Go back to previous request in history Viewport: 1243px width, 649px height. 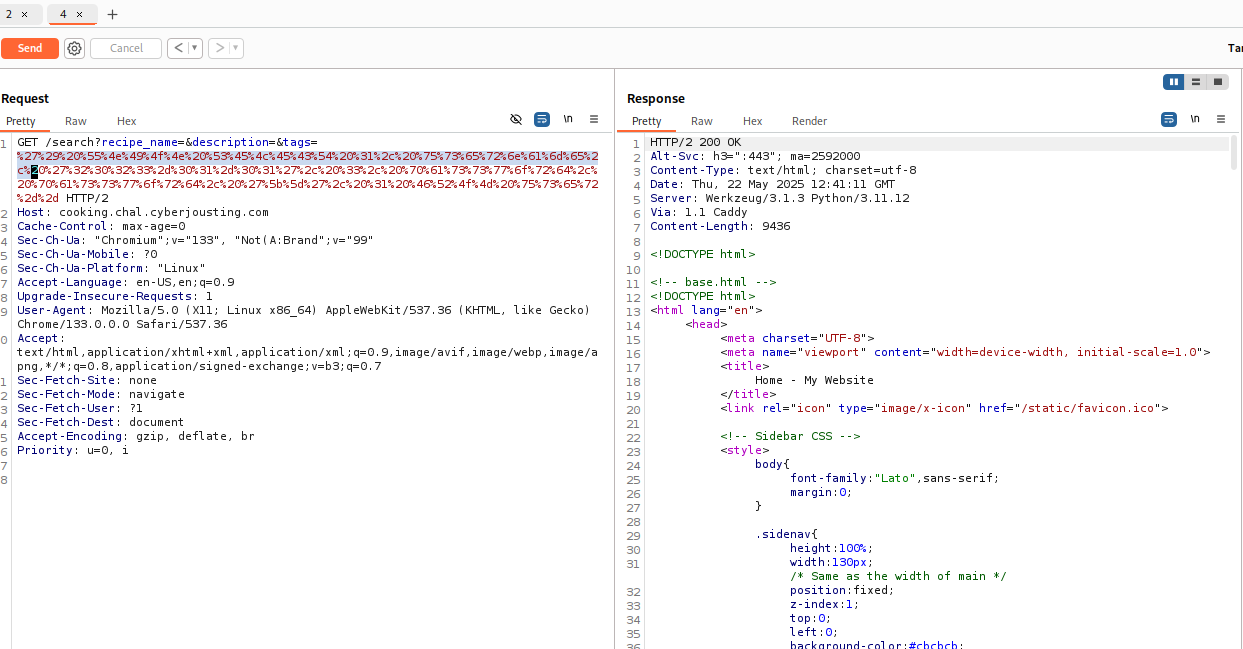click(178, 48)
